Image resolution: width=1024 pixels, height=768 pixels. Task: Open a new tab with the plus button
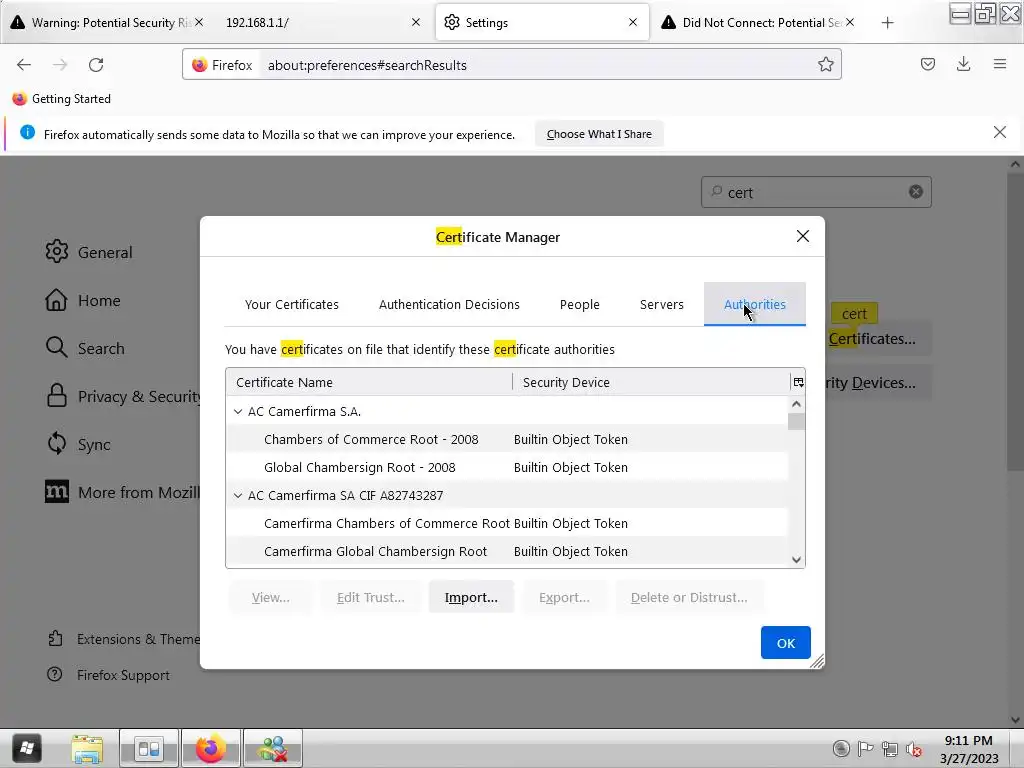tap(887, 23)
